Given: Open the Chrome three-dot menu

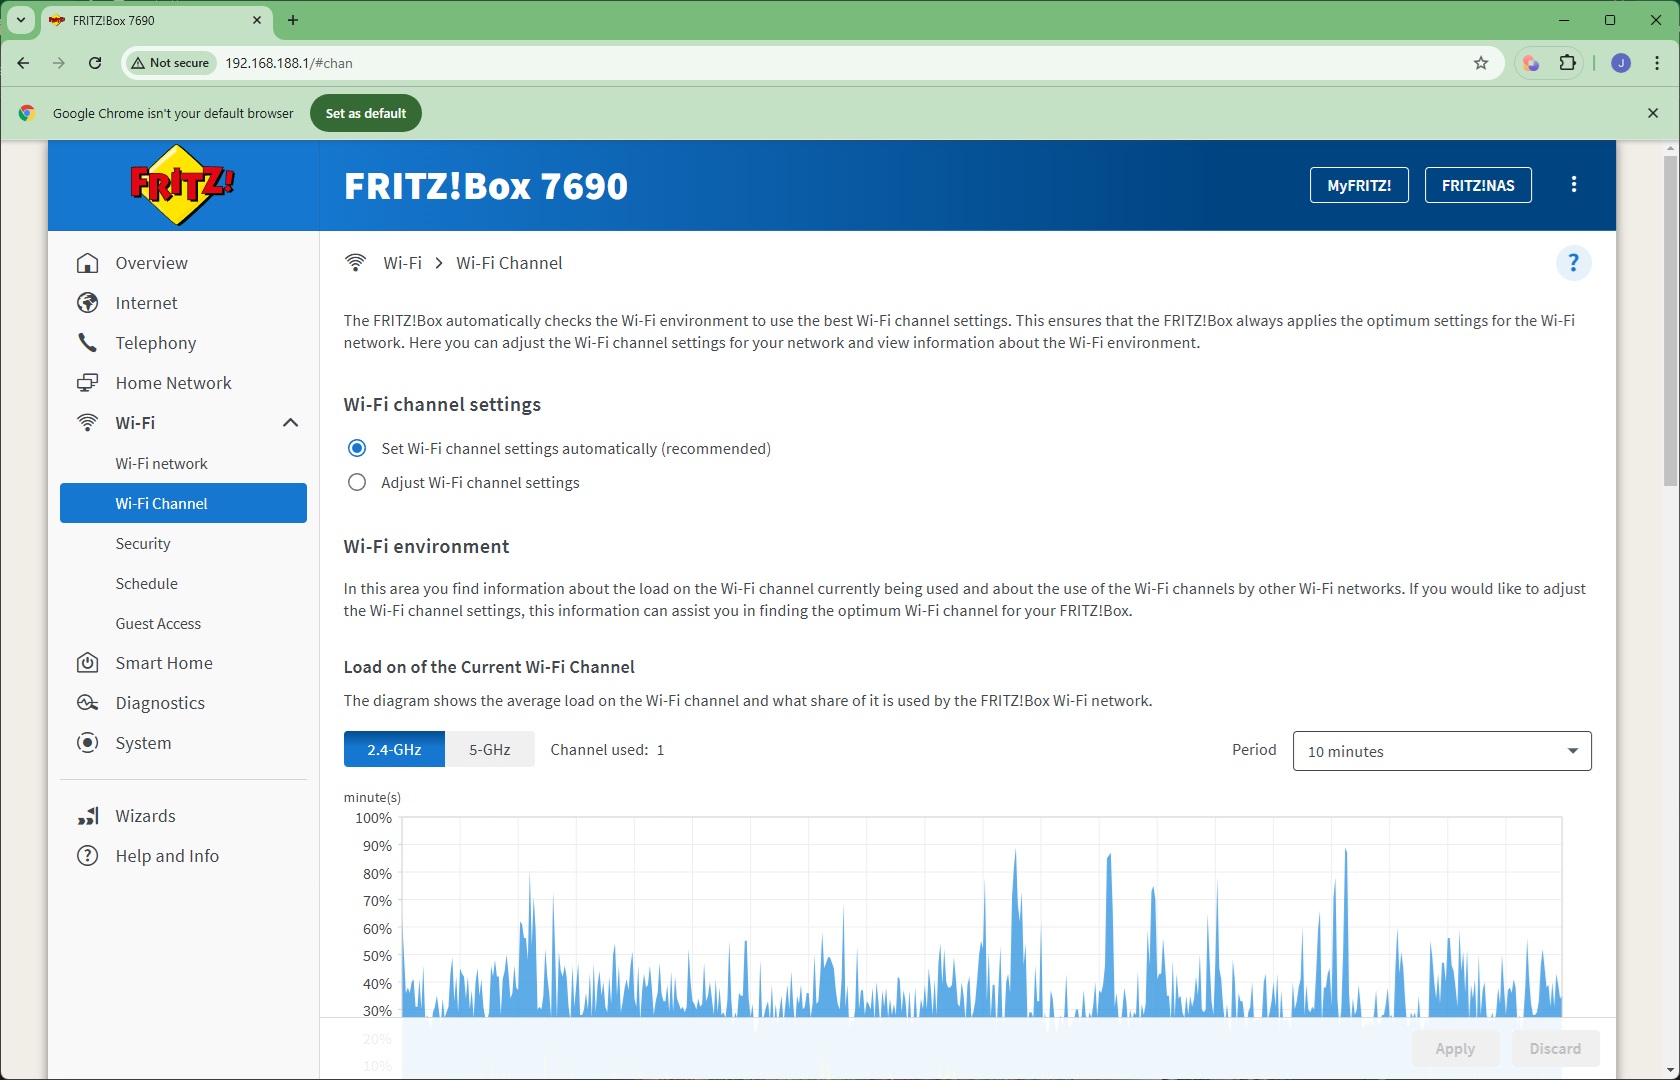Looking at the screenshot, I should (x=1657, y=63).
